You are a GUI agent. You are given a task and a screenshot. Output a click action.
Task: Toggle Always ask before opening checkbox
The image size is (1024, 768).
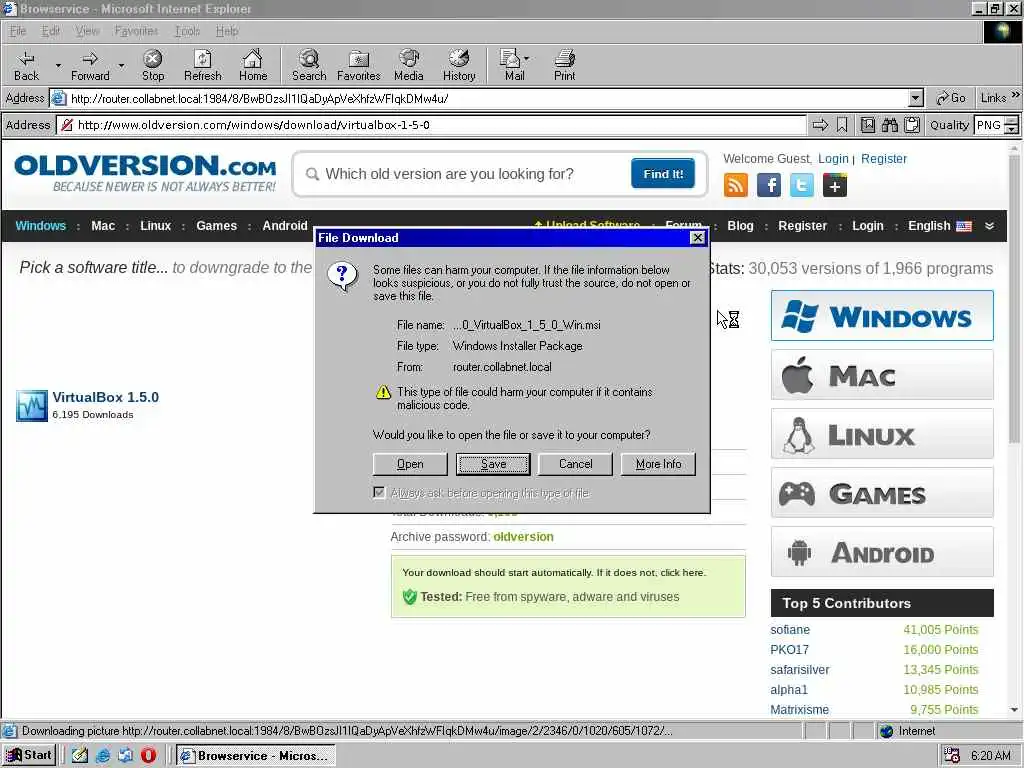[x=379, y=492]
